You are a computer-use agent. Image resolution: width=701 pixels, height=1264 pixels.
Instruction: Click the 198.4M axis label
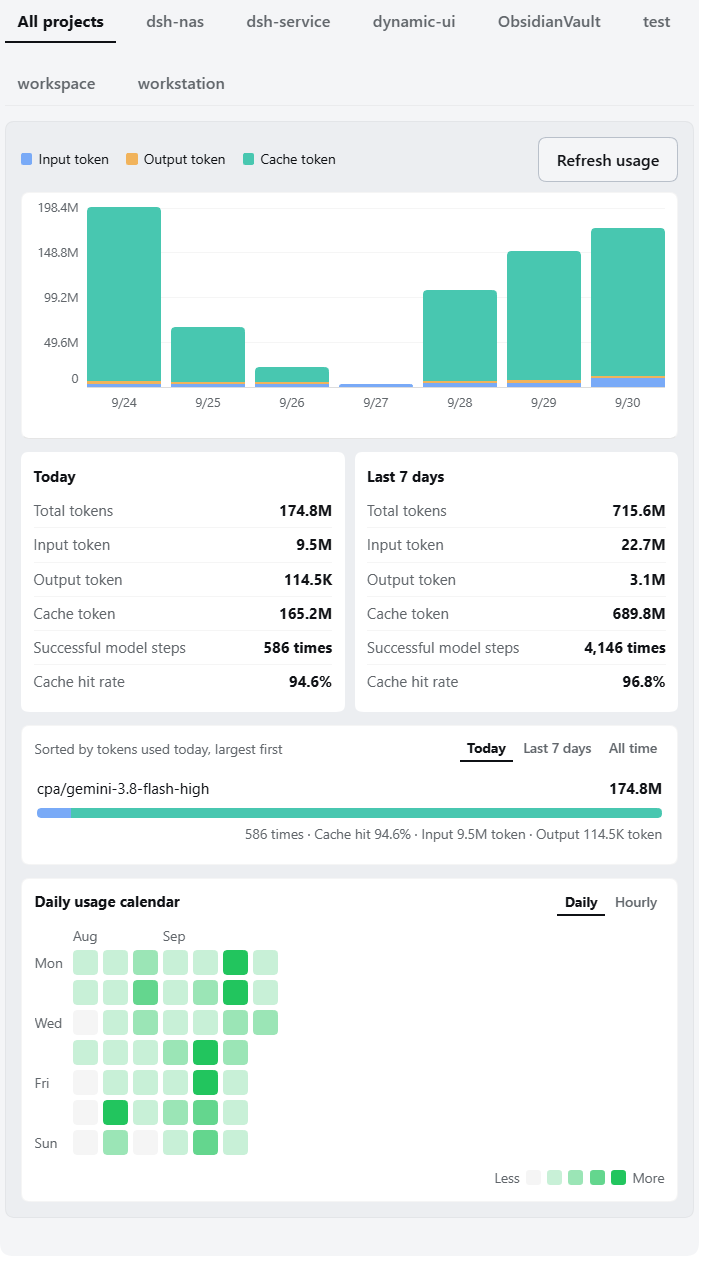coord(58,208)
